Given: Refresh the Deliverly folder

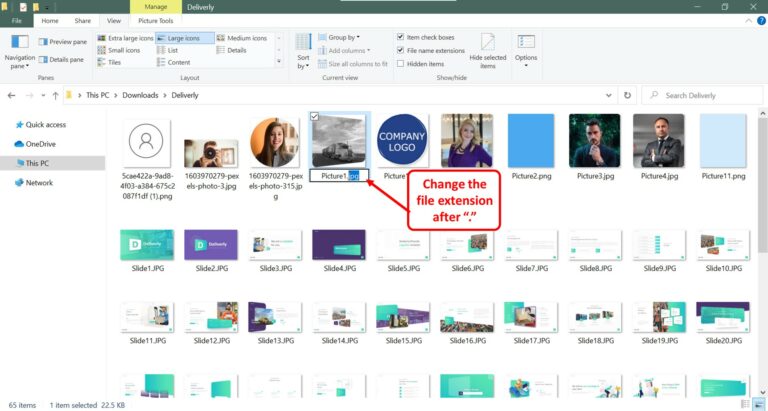Looking at the screenshot, I should pyautogui.click(x=627, y=96).
